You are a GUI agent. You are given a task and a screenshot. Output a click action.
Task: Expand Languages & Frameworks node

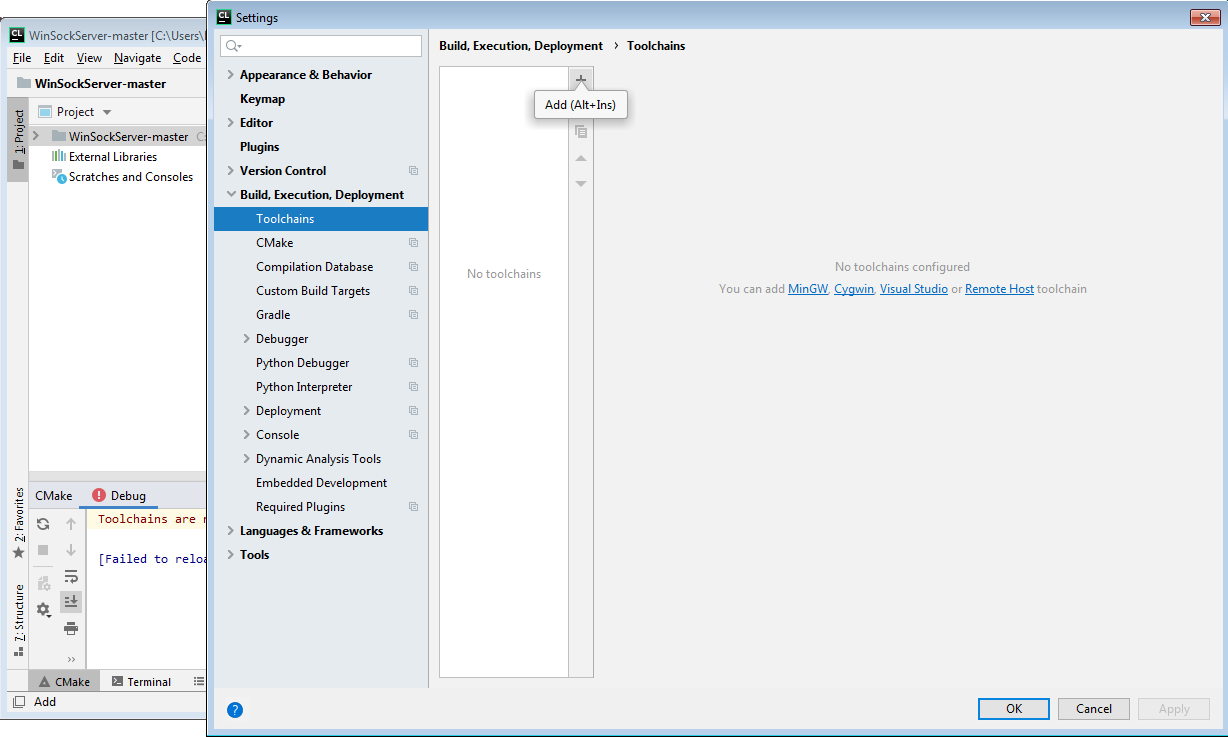click(231, 531)
